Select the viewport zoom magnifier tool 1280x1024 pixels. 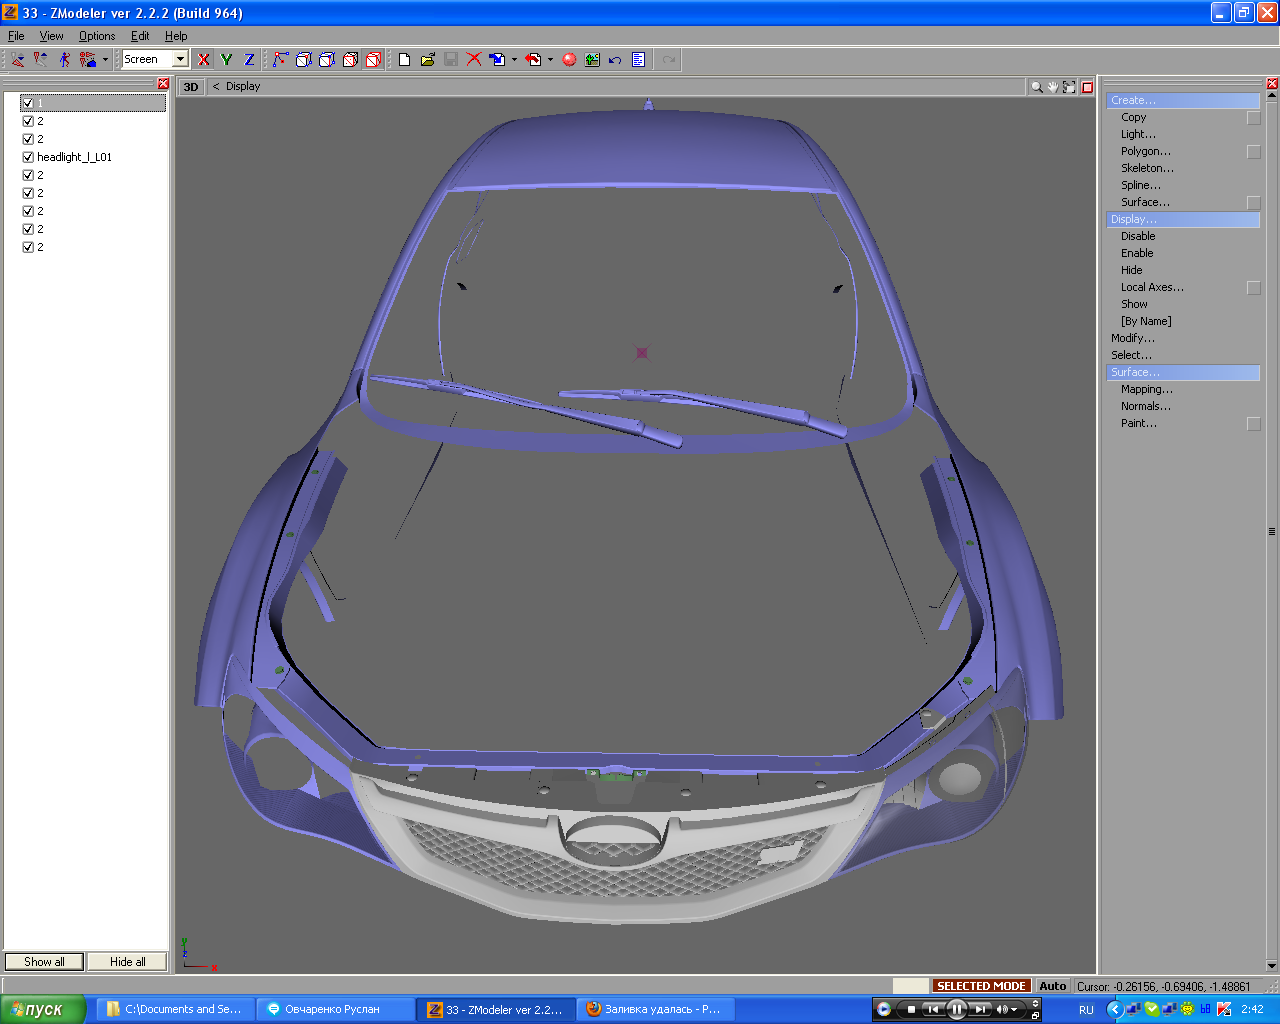[x=1037, y=87]
